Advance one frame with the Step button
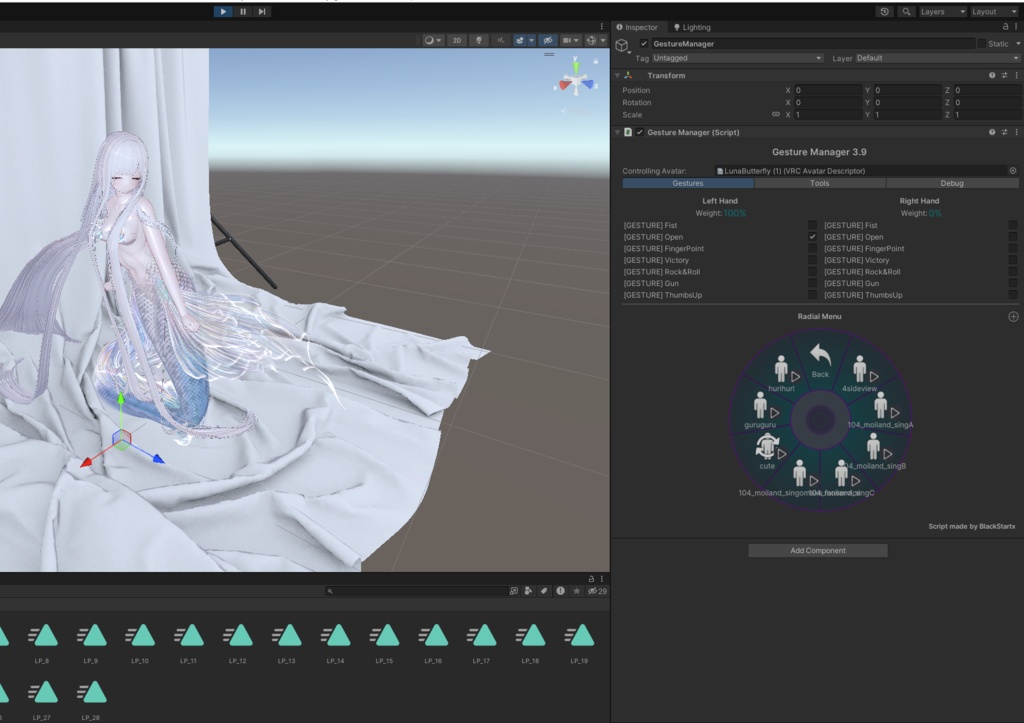 click(x=262, y=11)
